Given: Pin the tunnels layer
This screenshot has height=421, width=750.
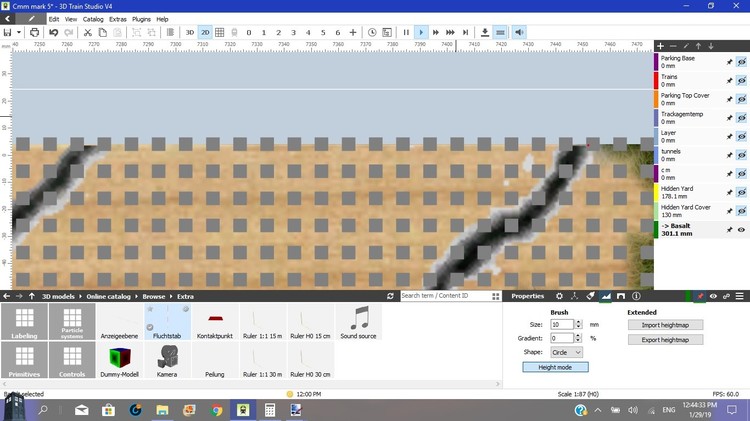Looking at the screenshot, I should (729, 155).
